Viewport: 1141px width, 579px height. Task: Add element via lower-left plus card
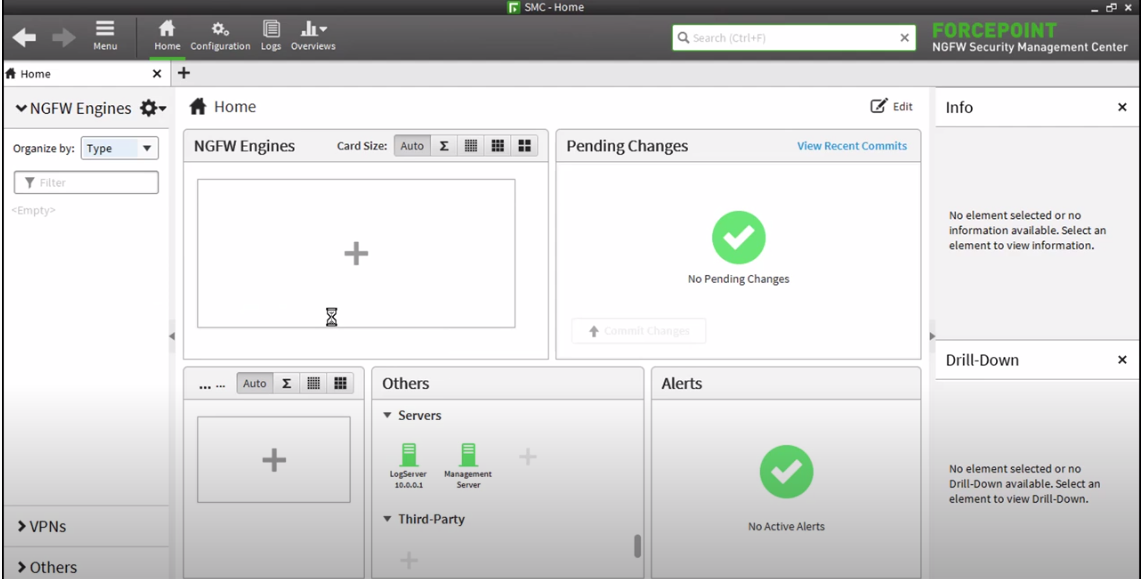[274, 460]
